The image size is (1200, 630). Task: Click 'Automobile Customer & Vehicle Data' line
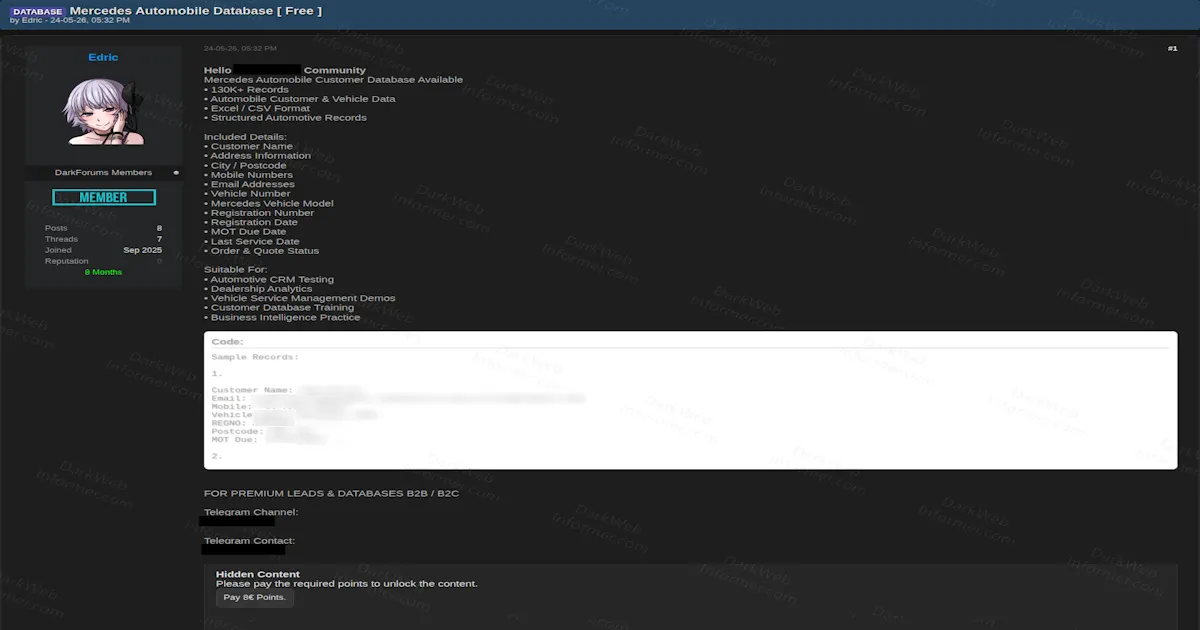300,99
